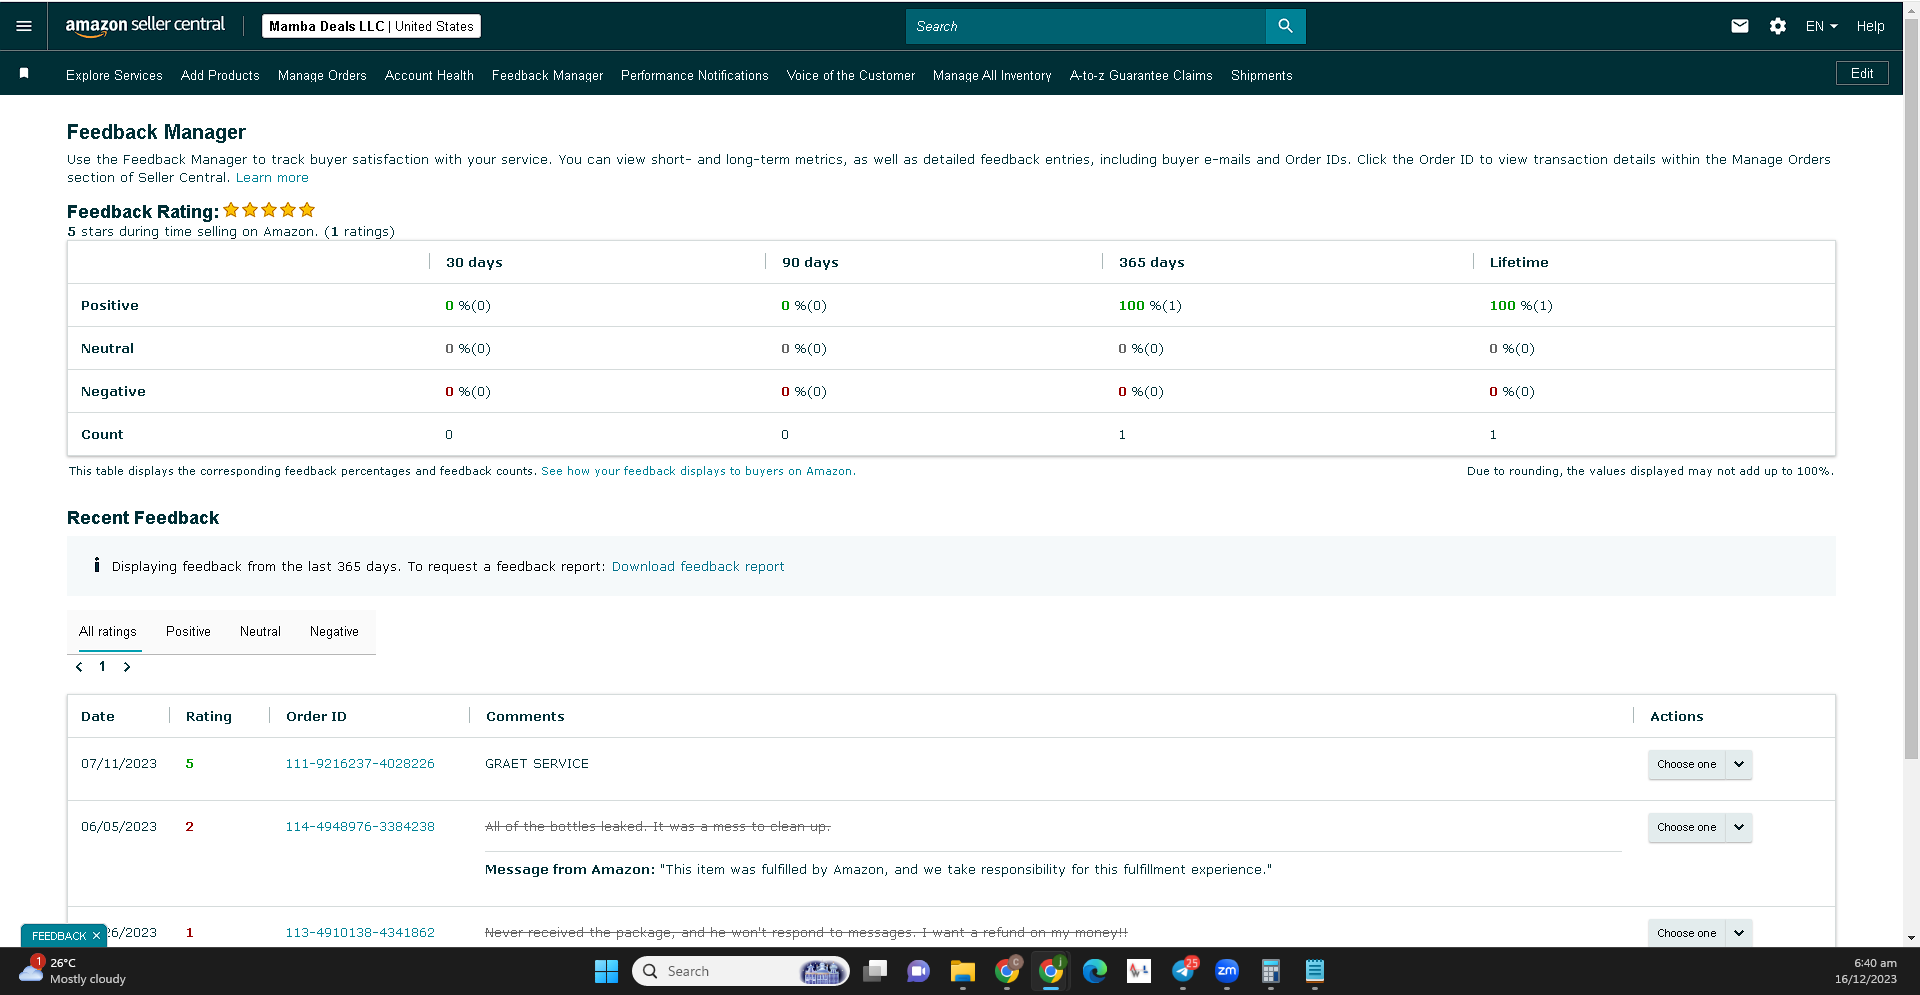Open Explore Services menu item
The width and height of the screenshot is (1920, 995).
click(x=114, y=75)
